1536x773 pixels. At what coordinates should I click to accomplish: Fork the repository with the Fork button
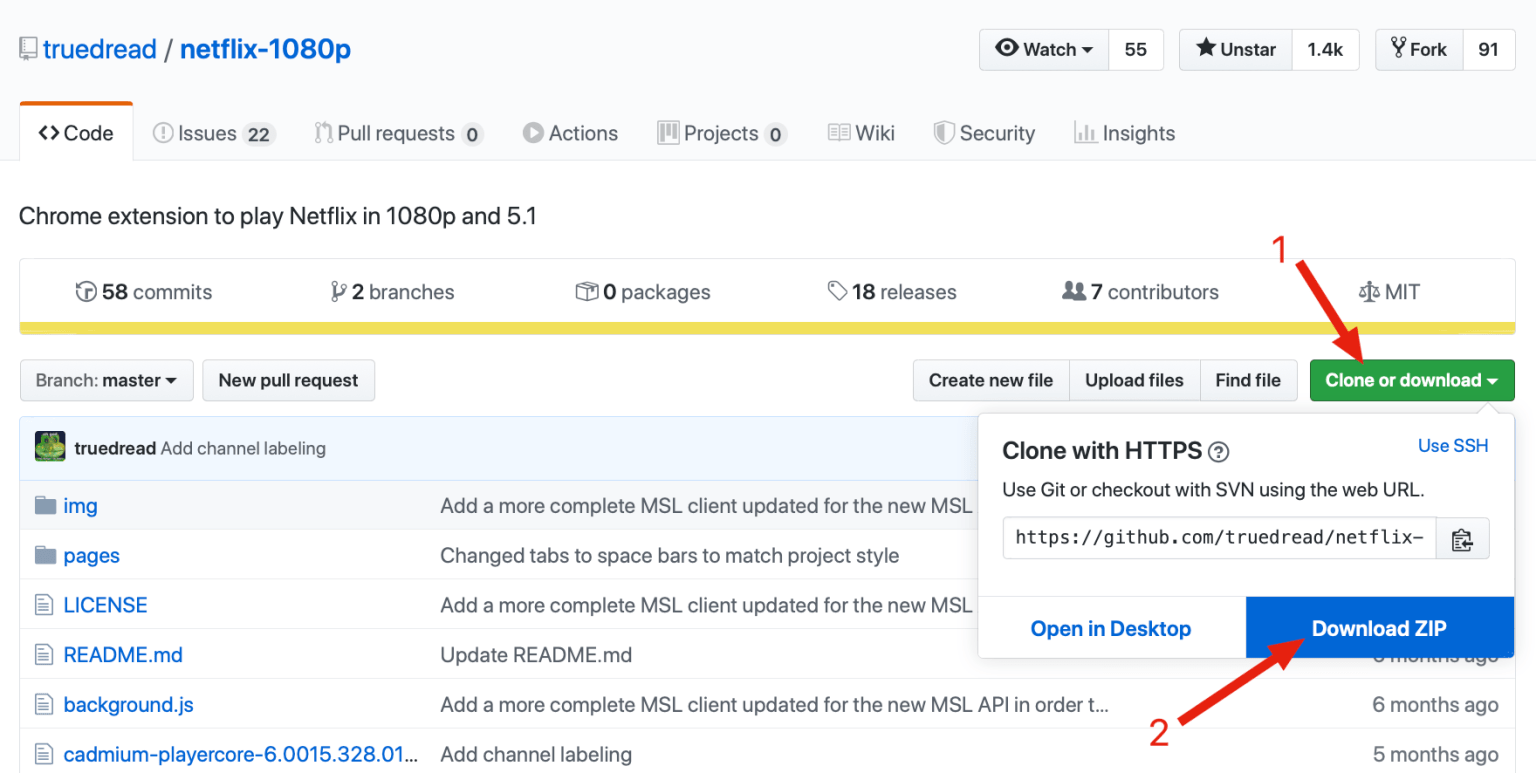[1419, 49]
